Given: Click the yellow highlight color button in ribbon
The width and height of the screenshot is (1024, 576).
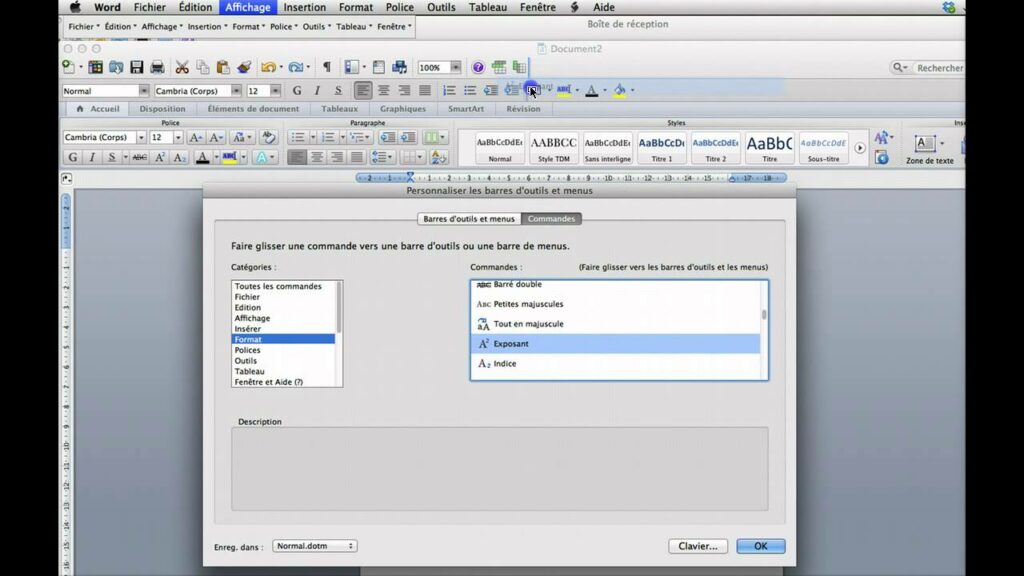Looking at the screenshot, I should coord(231,157).
